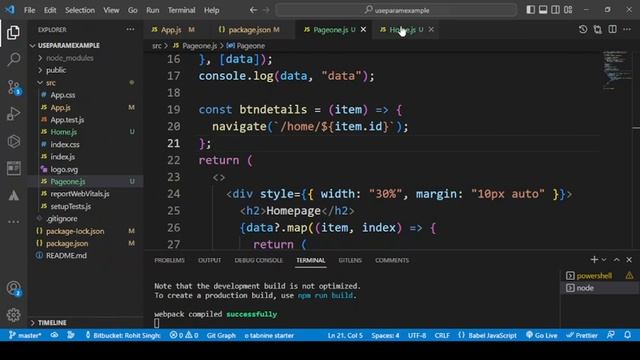Open the File menu
Image resolution: width=640 pixels, height=360 pixels.
[29, 10]
